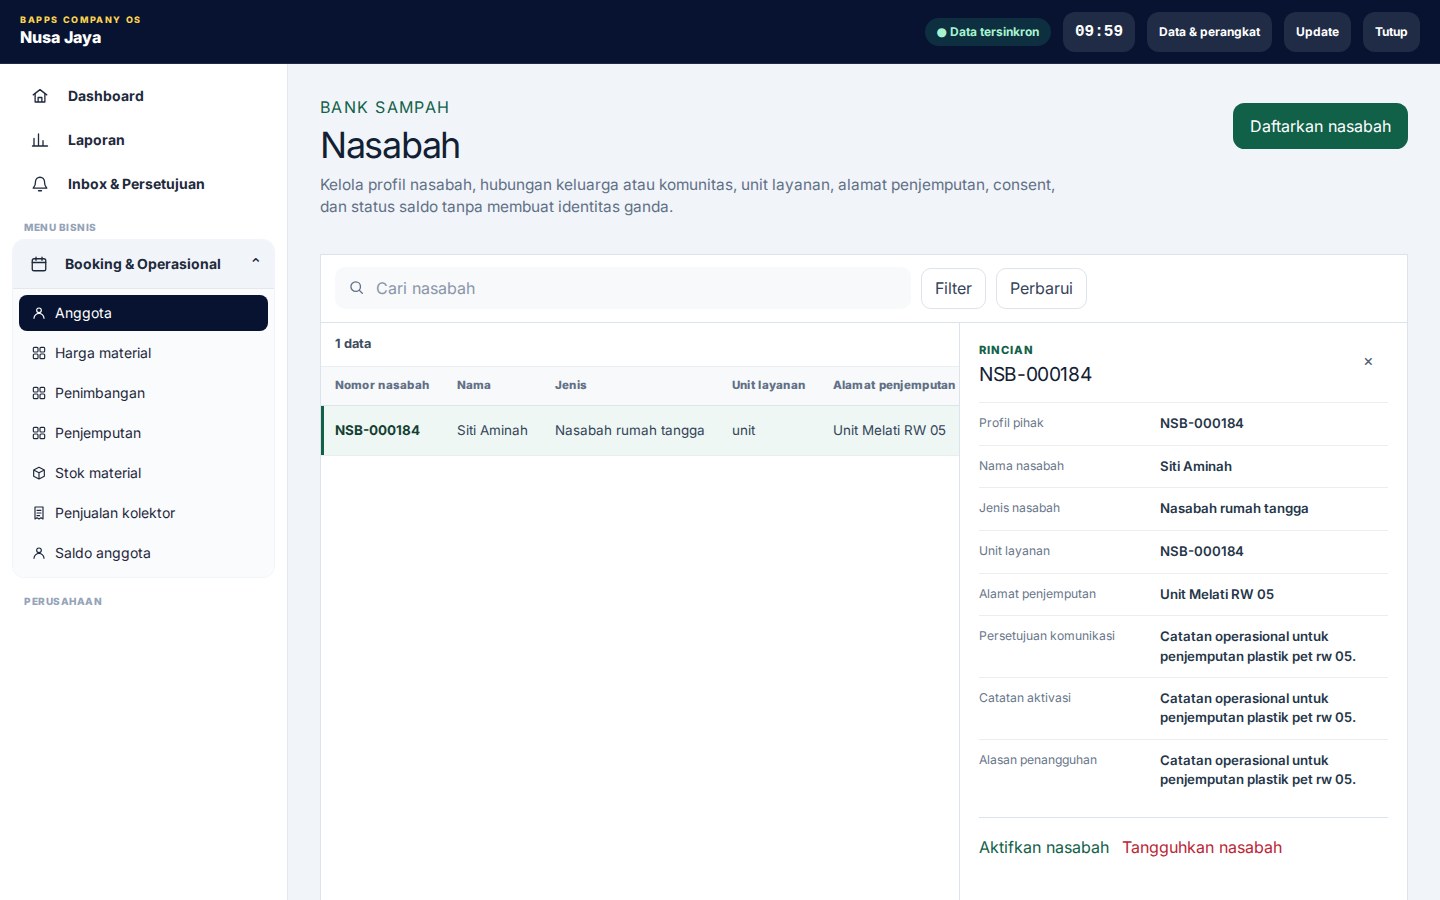Click the Data tersinkron status badge
Image resolution: width=1440 pixels, height=900 pixels.
[988, 32]
